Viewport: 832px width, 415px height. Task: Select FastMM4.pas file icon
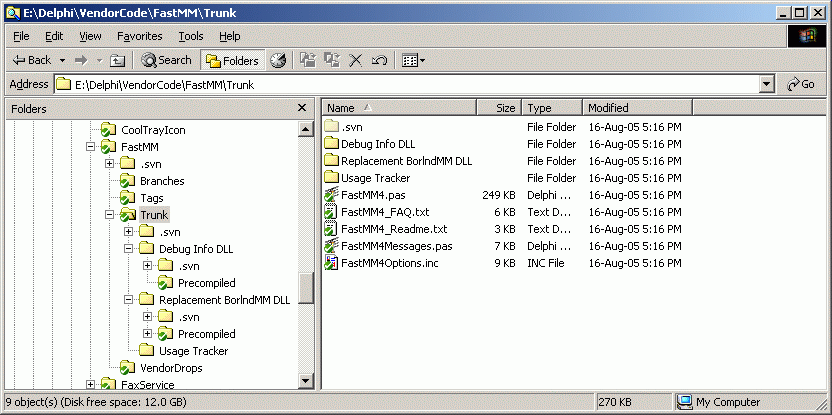[331, 195]
